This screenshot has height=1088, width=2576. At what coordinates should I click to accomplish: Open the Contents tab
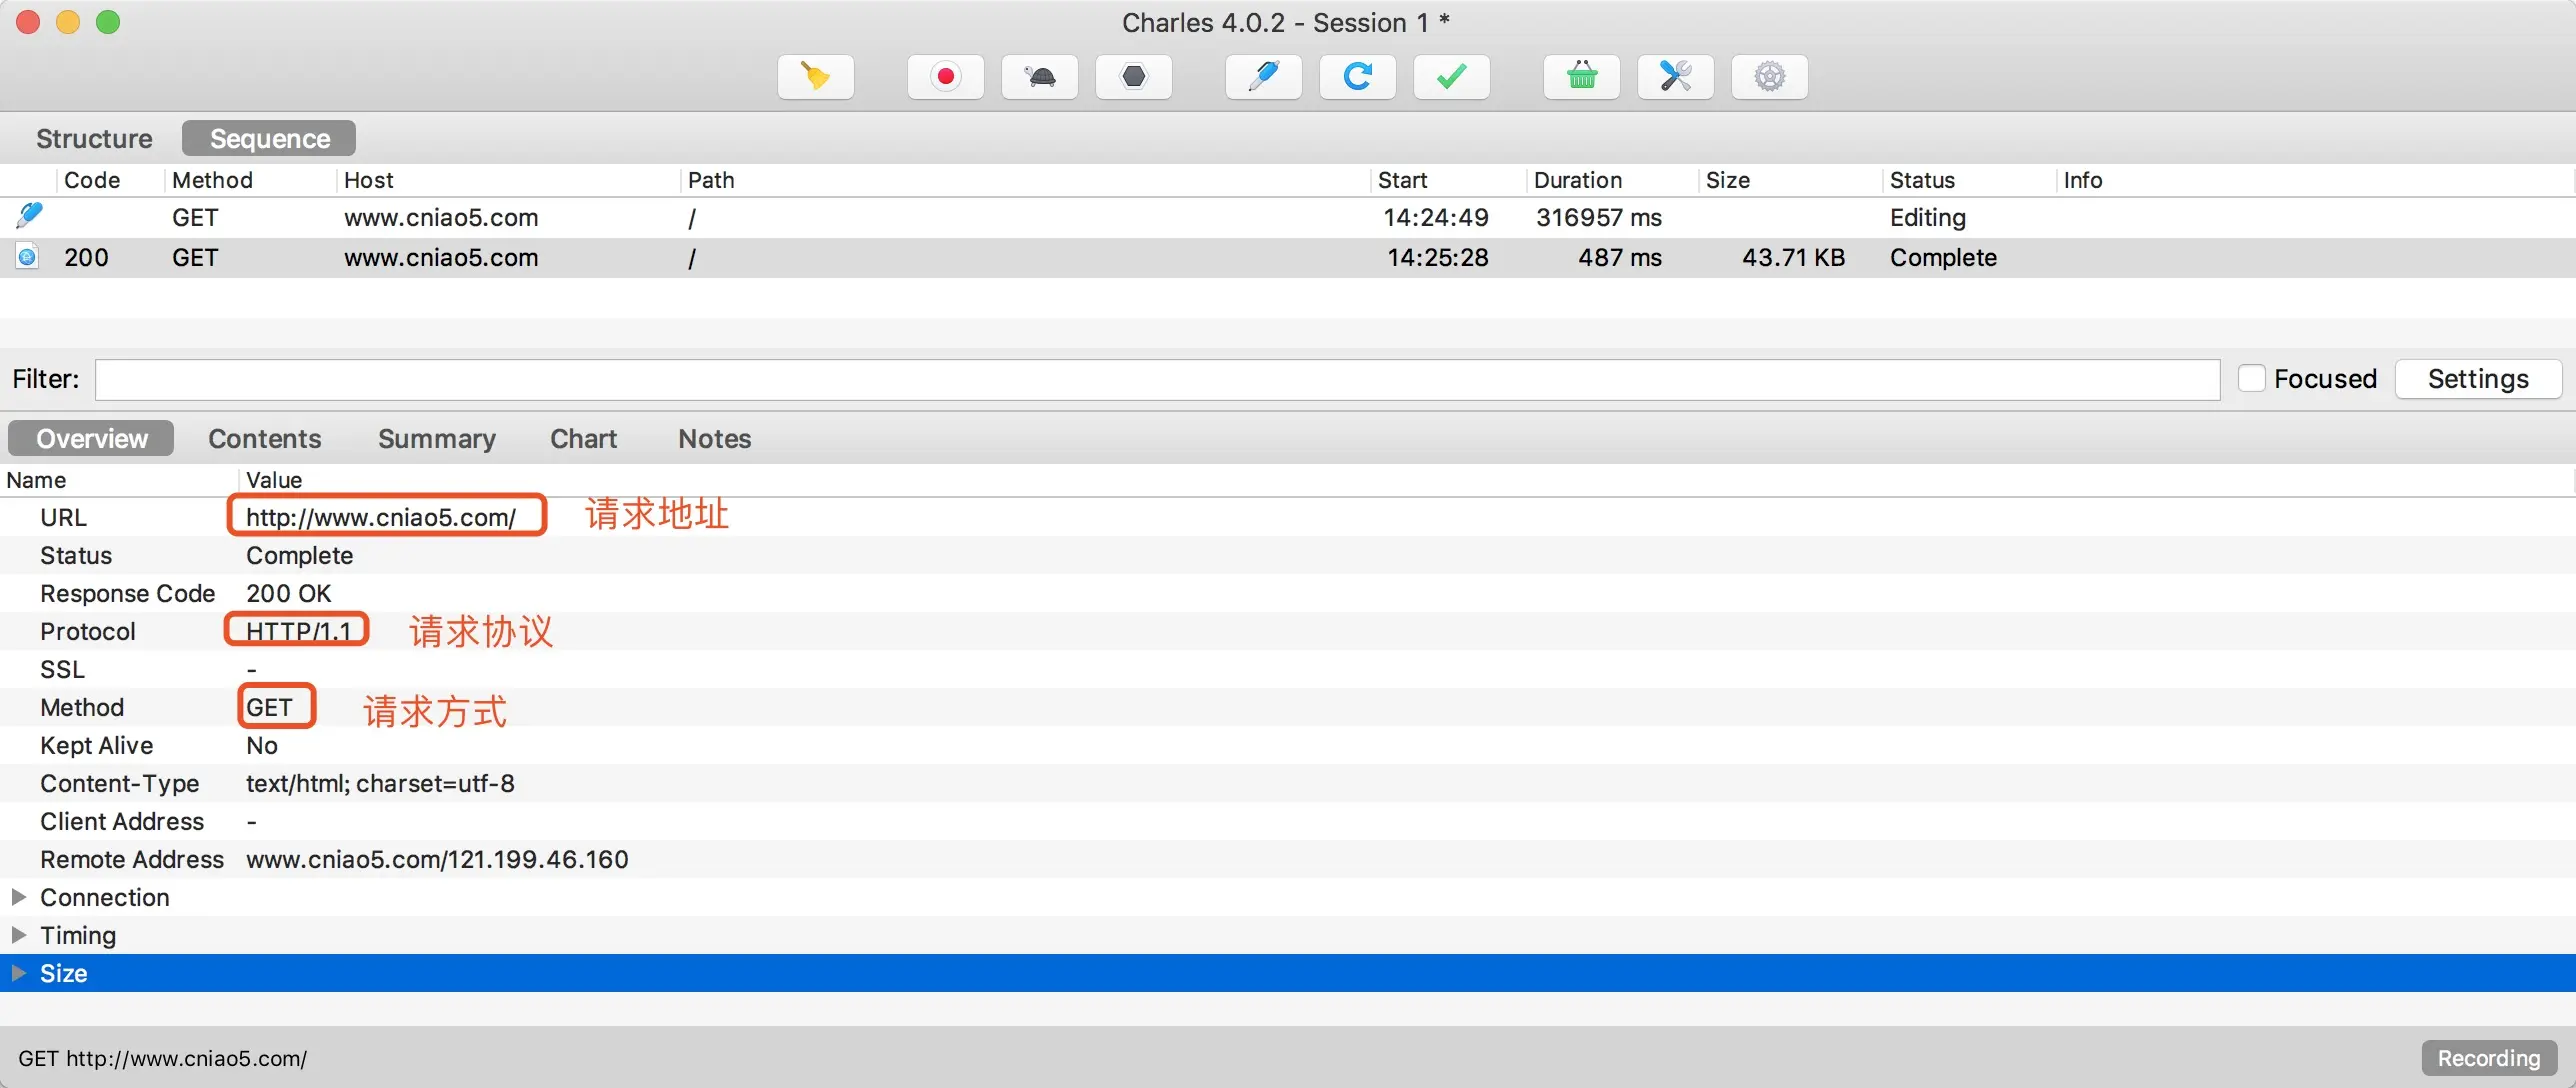264,439
